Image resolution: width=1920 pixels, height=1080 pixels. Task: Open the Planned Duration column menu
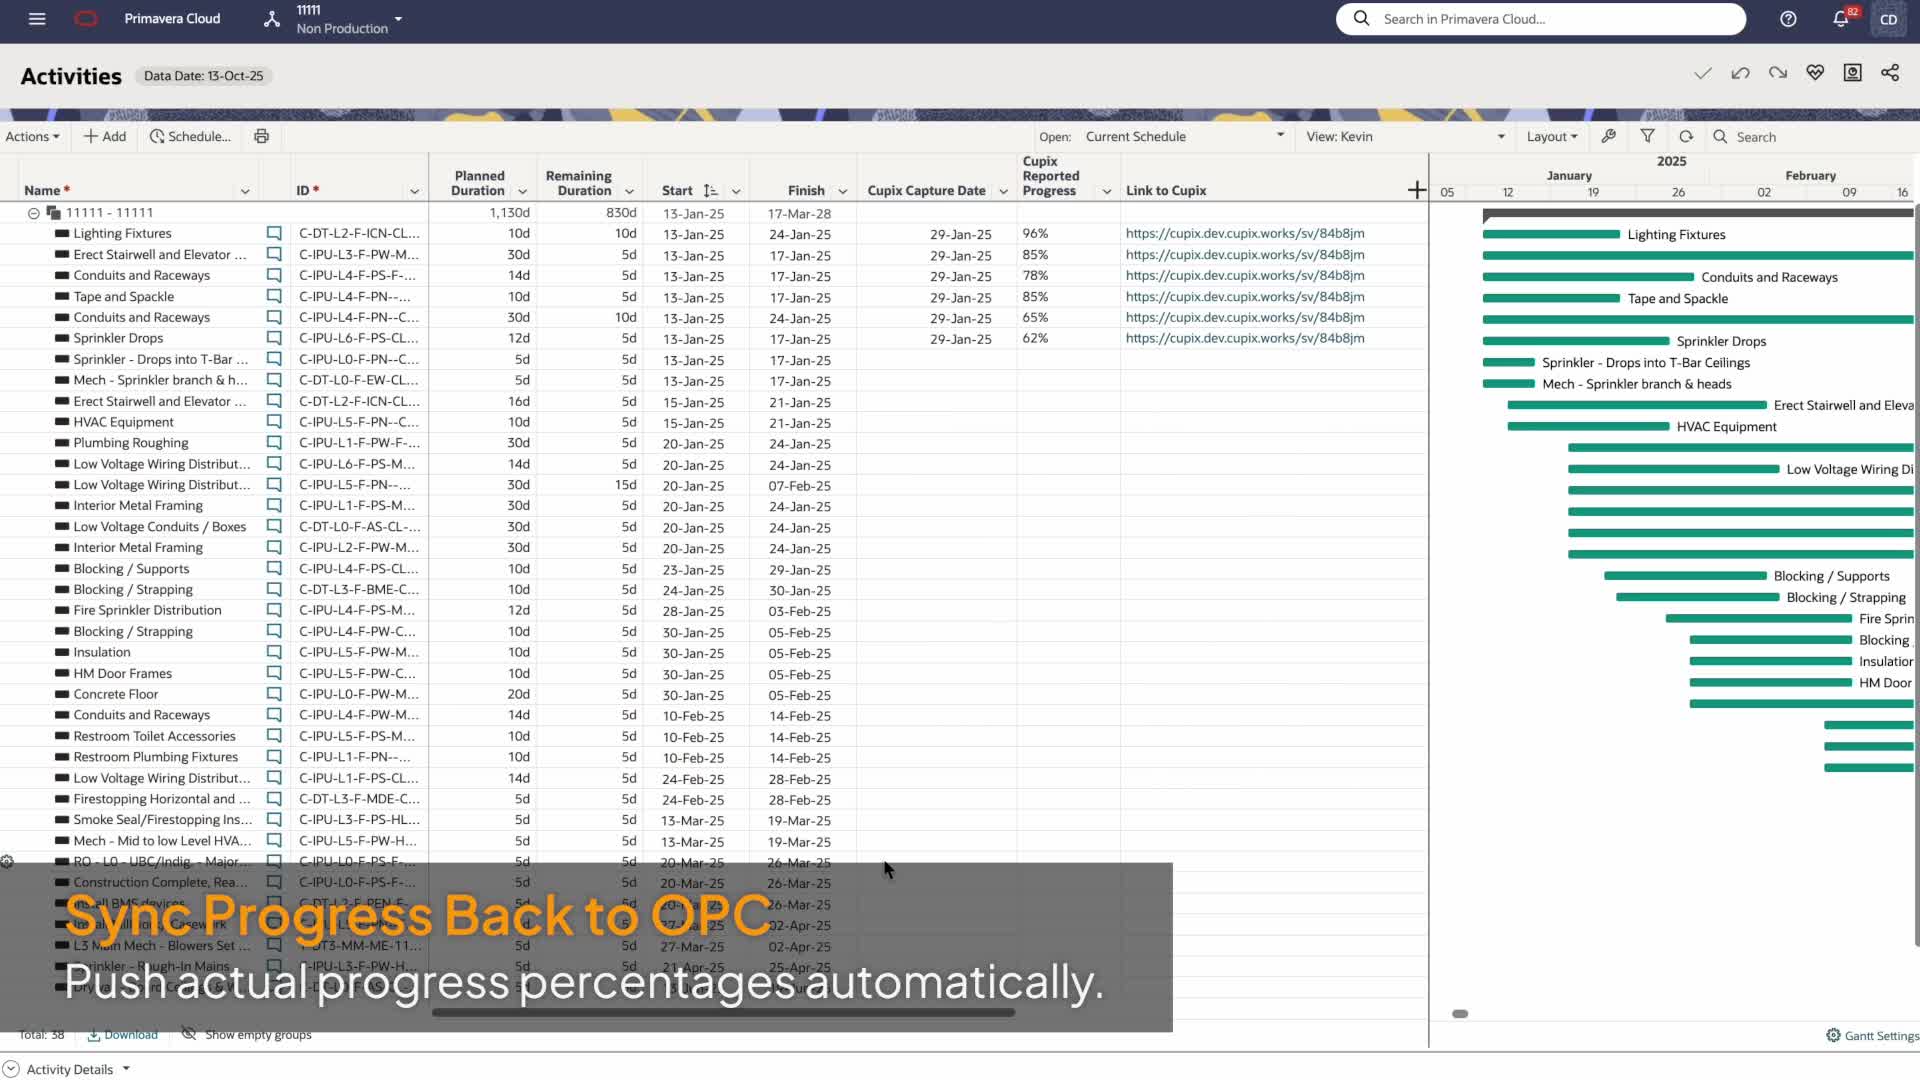522,191
